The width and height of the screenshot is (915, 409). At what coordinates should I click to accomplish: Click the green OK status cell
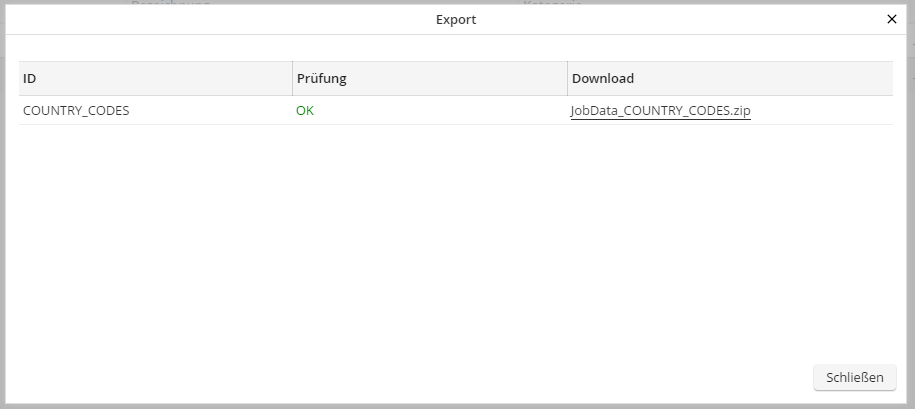305,111
